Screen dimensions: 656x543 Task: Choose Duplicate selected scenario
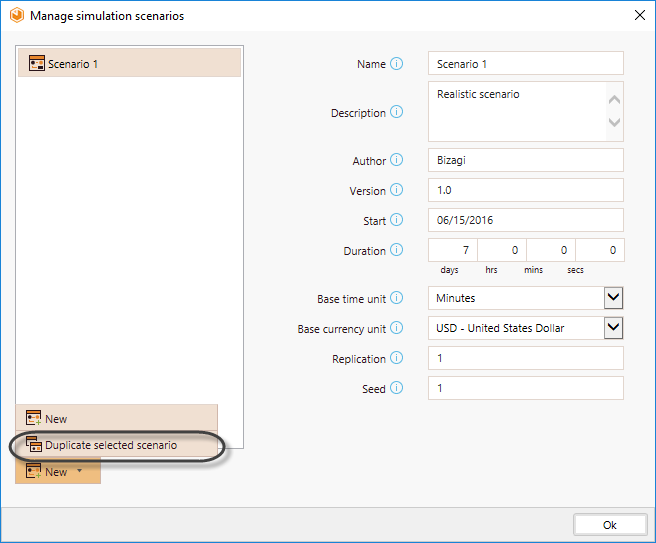[117, 445]
